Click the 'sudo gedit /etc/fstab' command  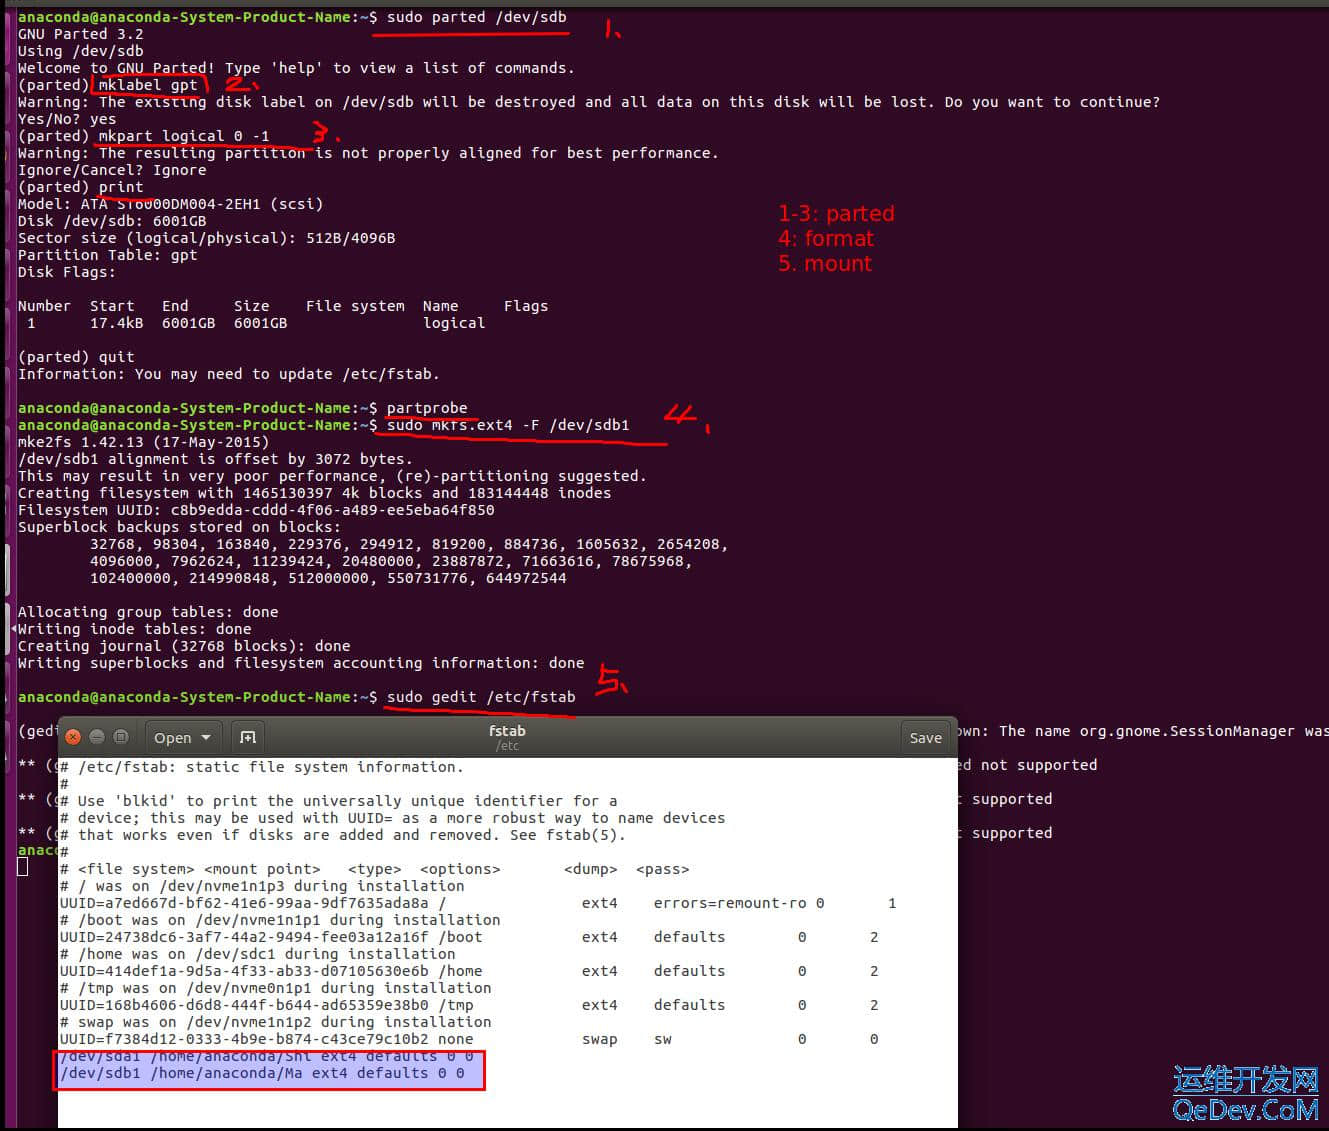[481, 697]
